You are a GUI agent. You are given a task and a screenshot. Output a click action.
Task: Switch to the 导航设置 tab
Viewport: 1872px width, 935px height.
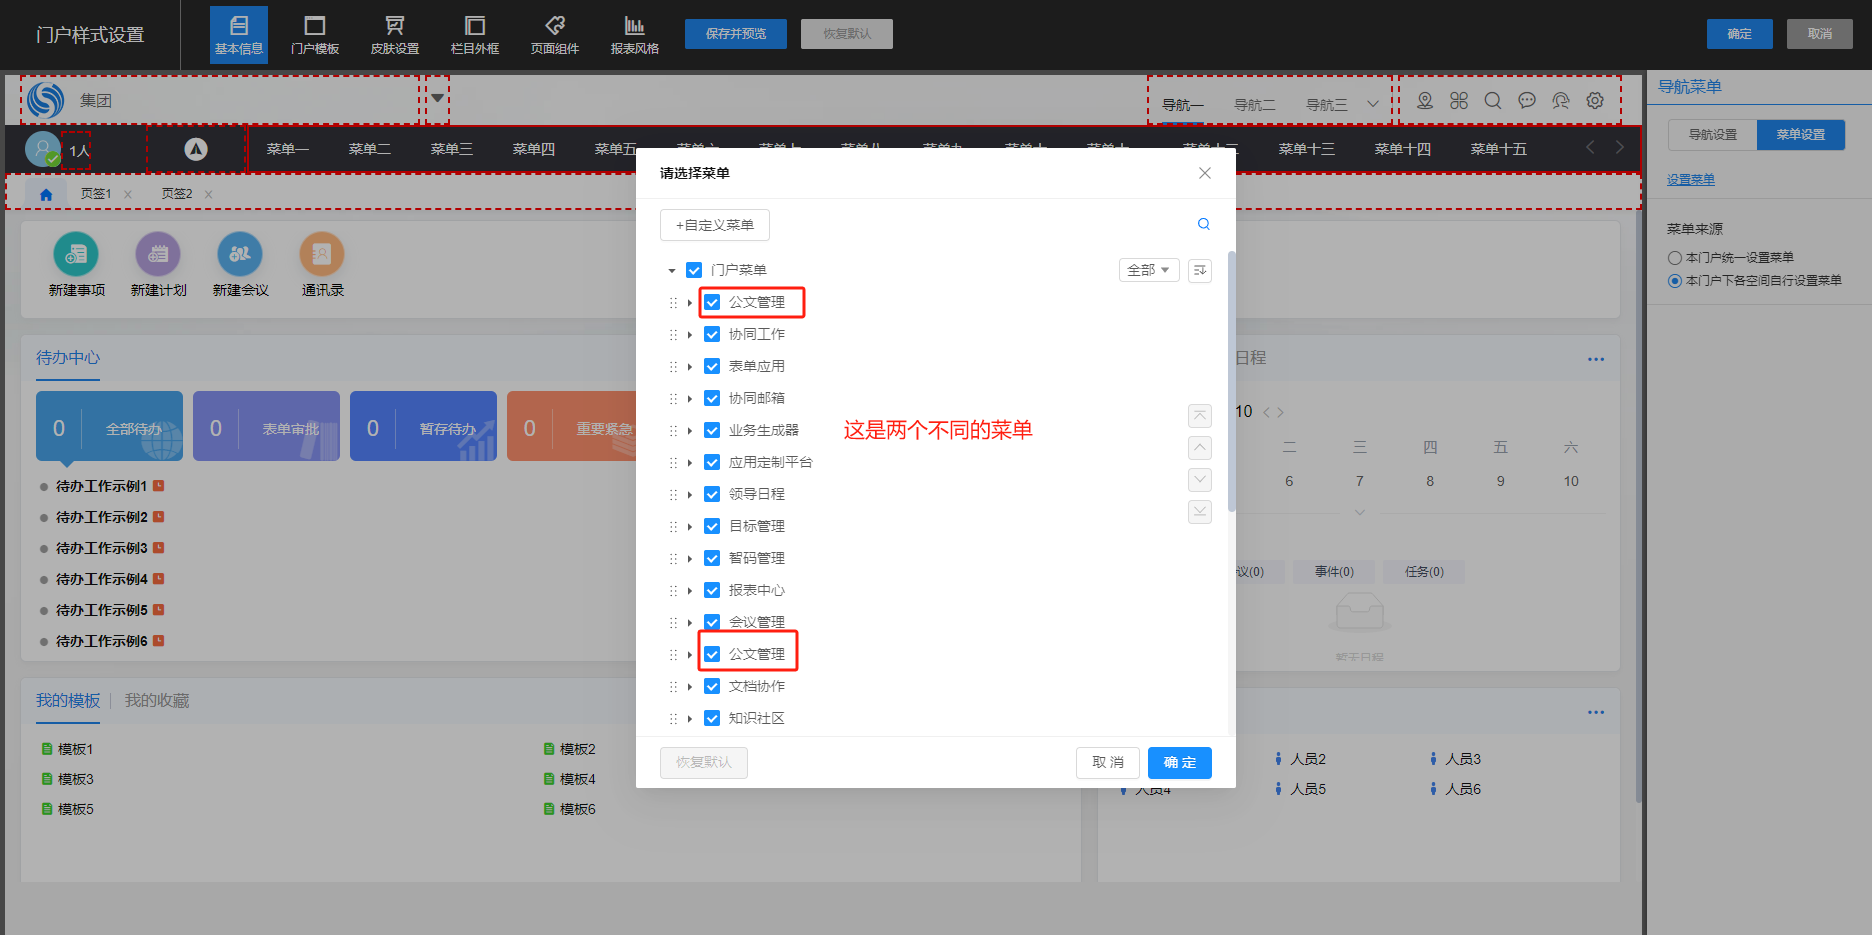(x=1712, y=134)
